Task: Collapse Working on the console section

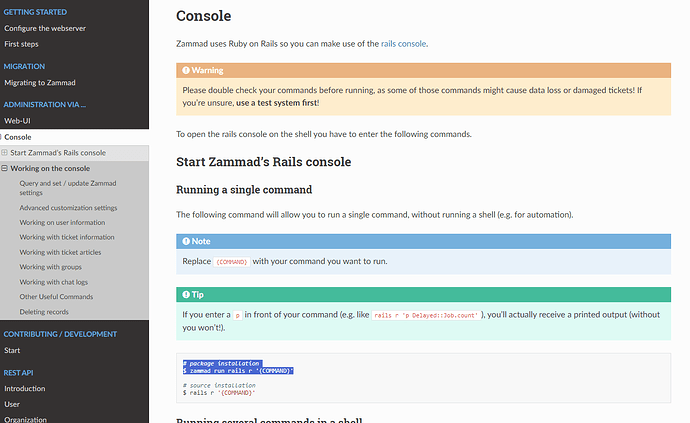Action: 4,168
